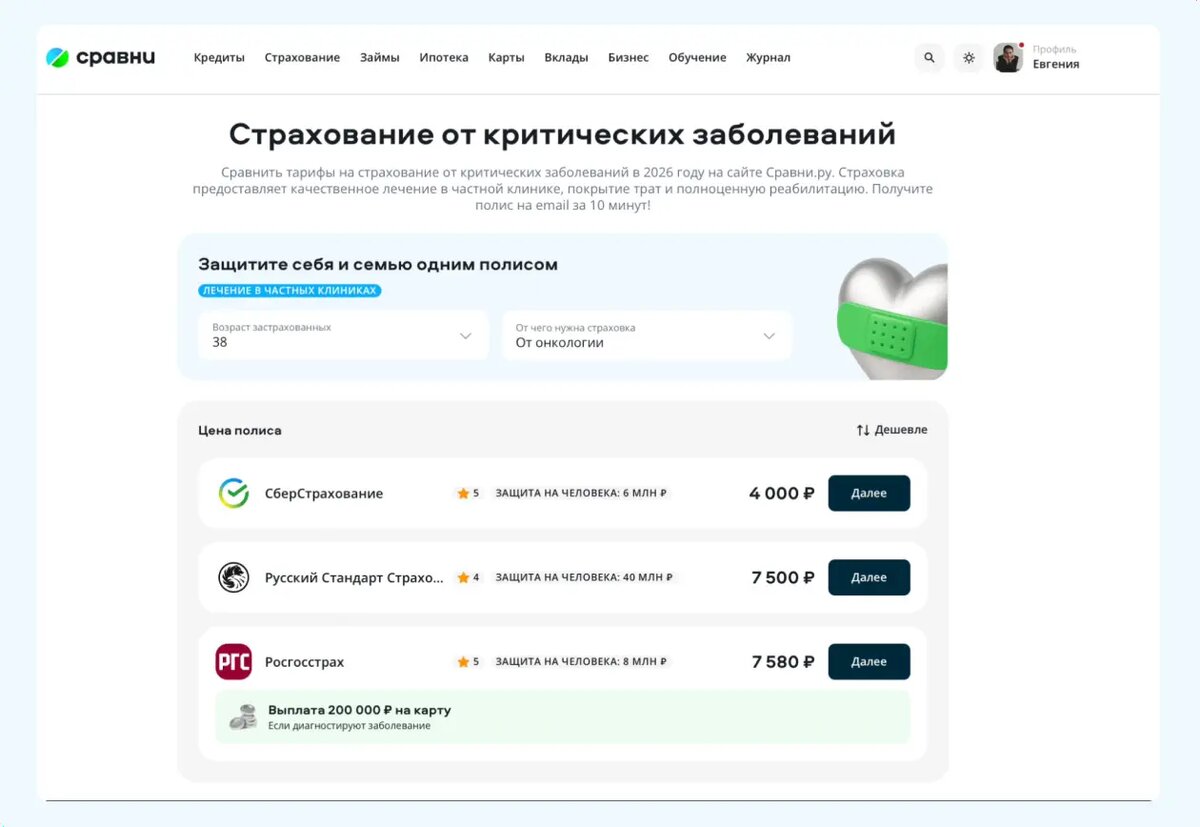Open the Бизнес menu
This screenshot has height=827, width=1200.
[x=628, y=58]
